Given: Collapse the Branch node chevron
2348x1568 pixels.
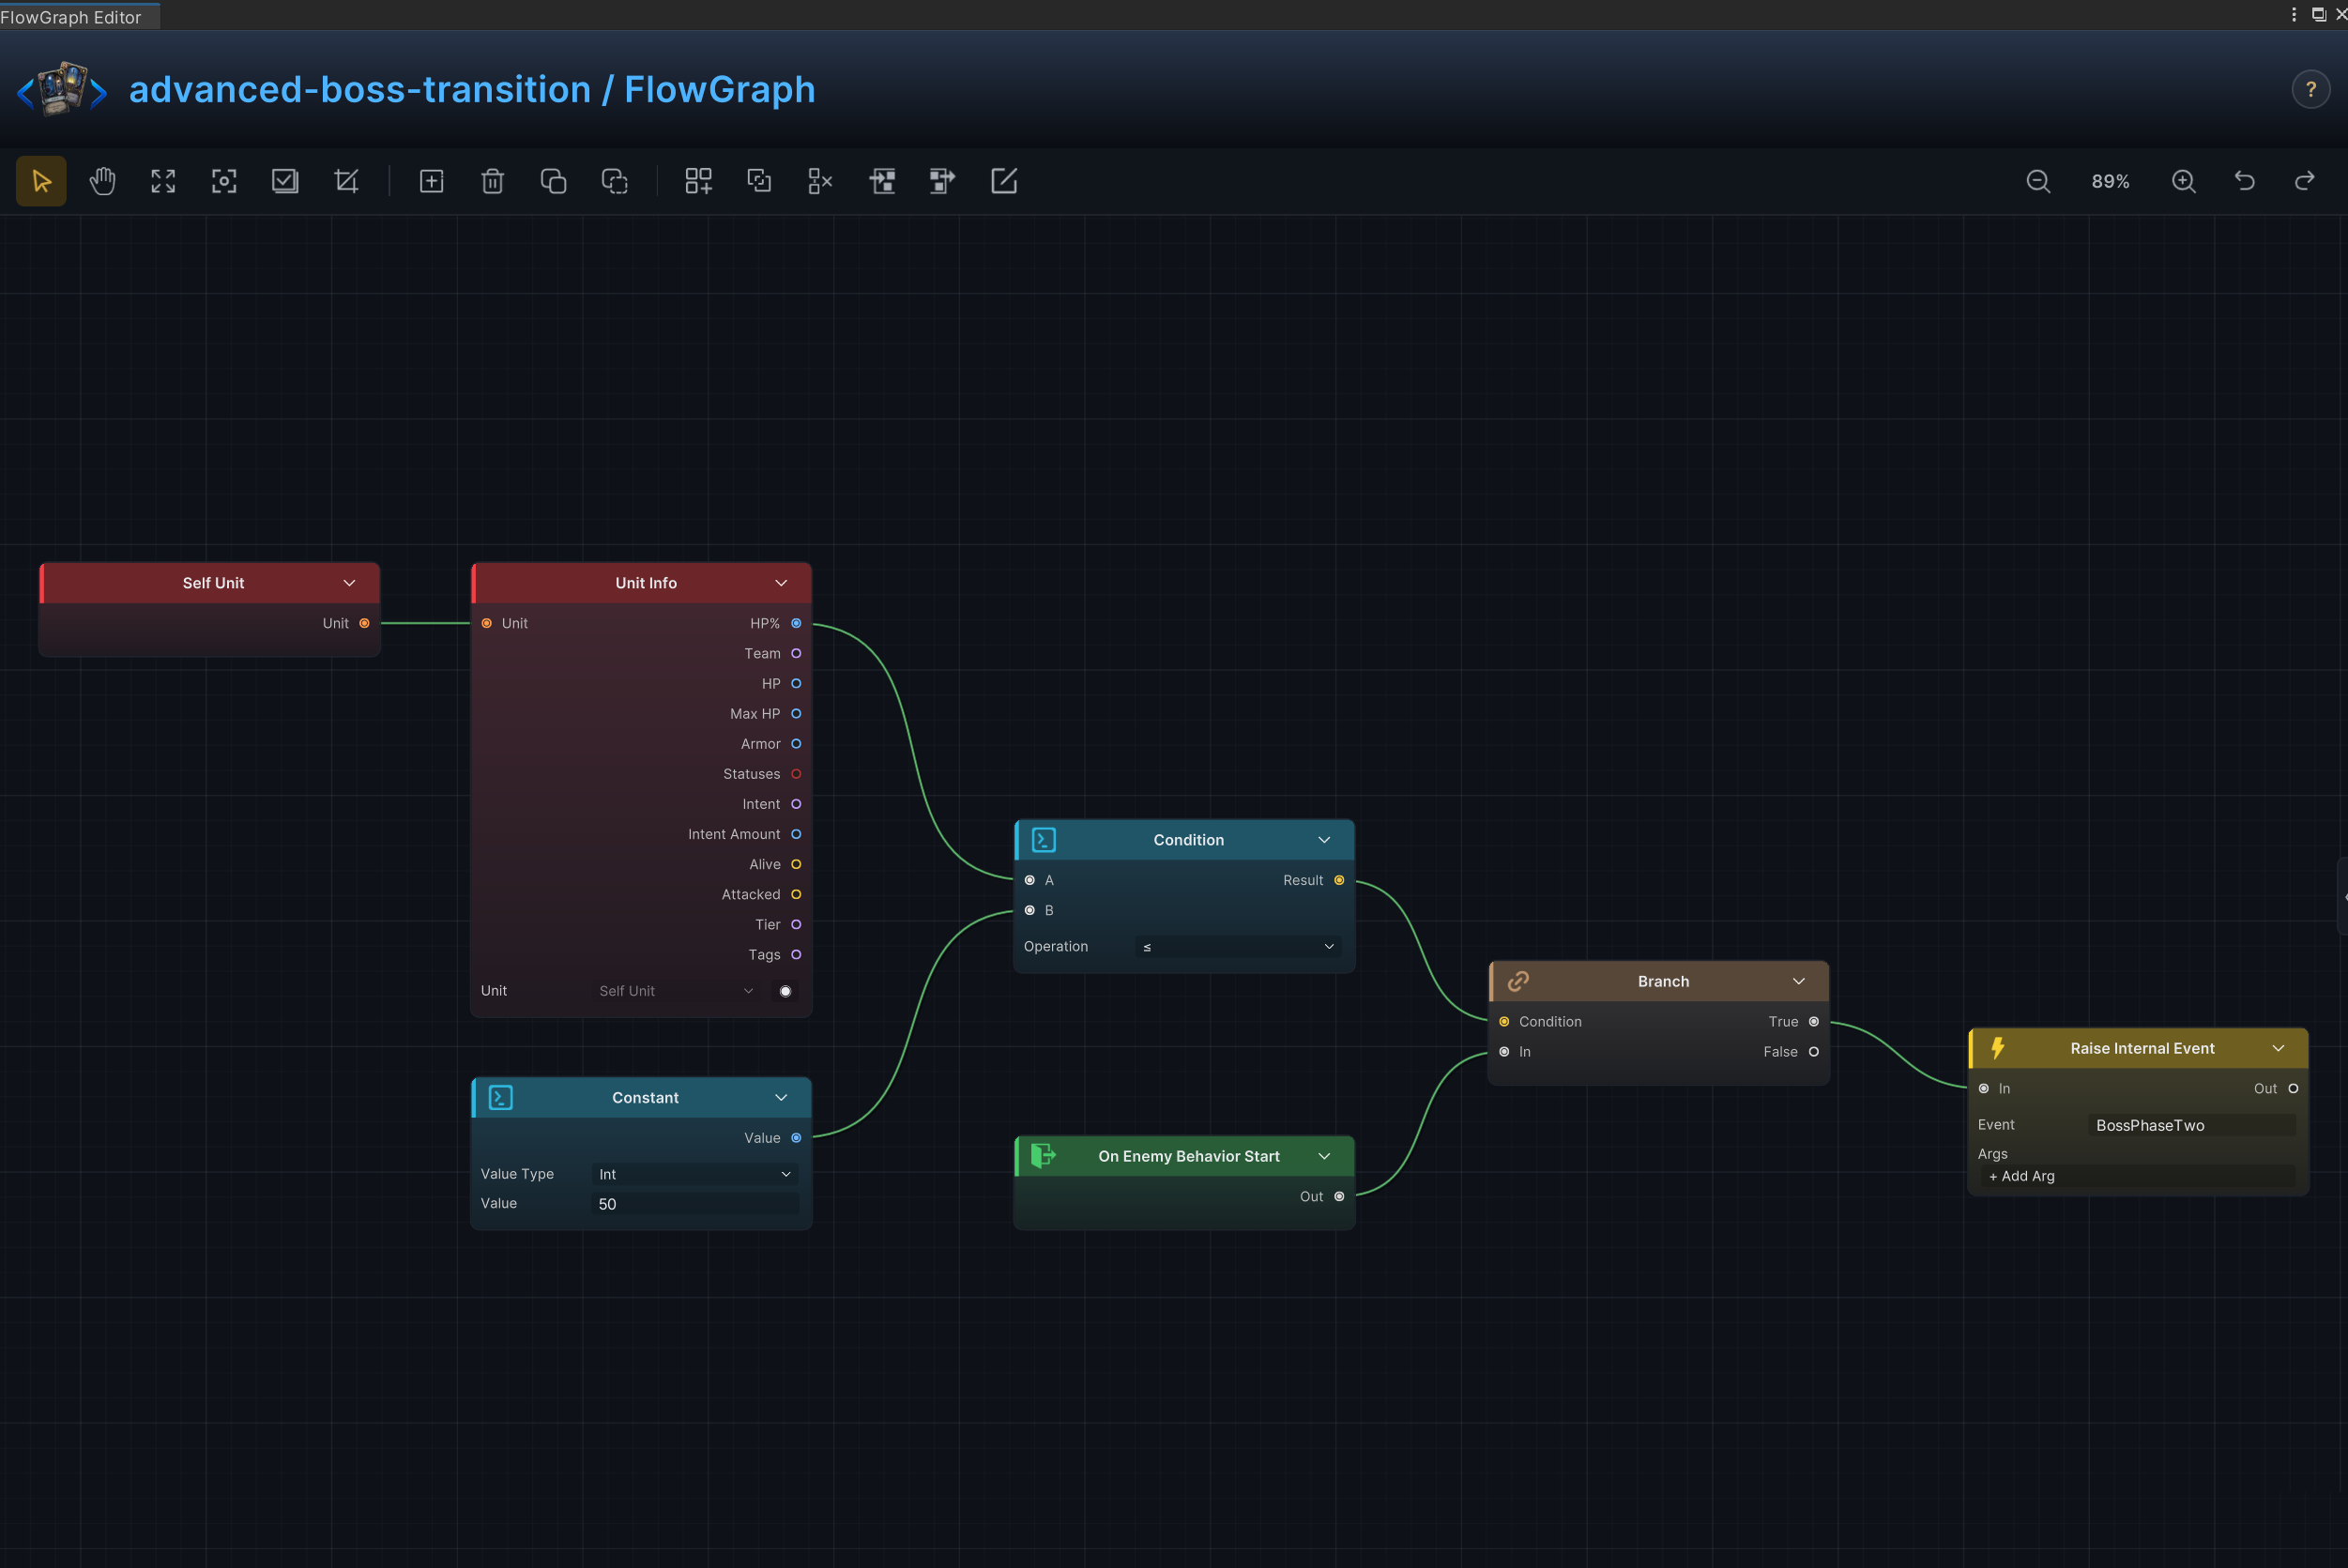Looking at the screenshot, I should click(1799, 981).
